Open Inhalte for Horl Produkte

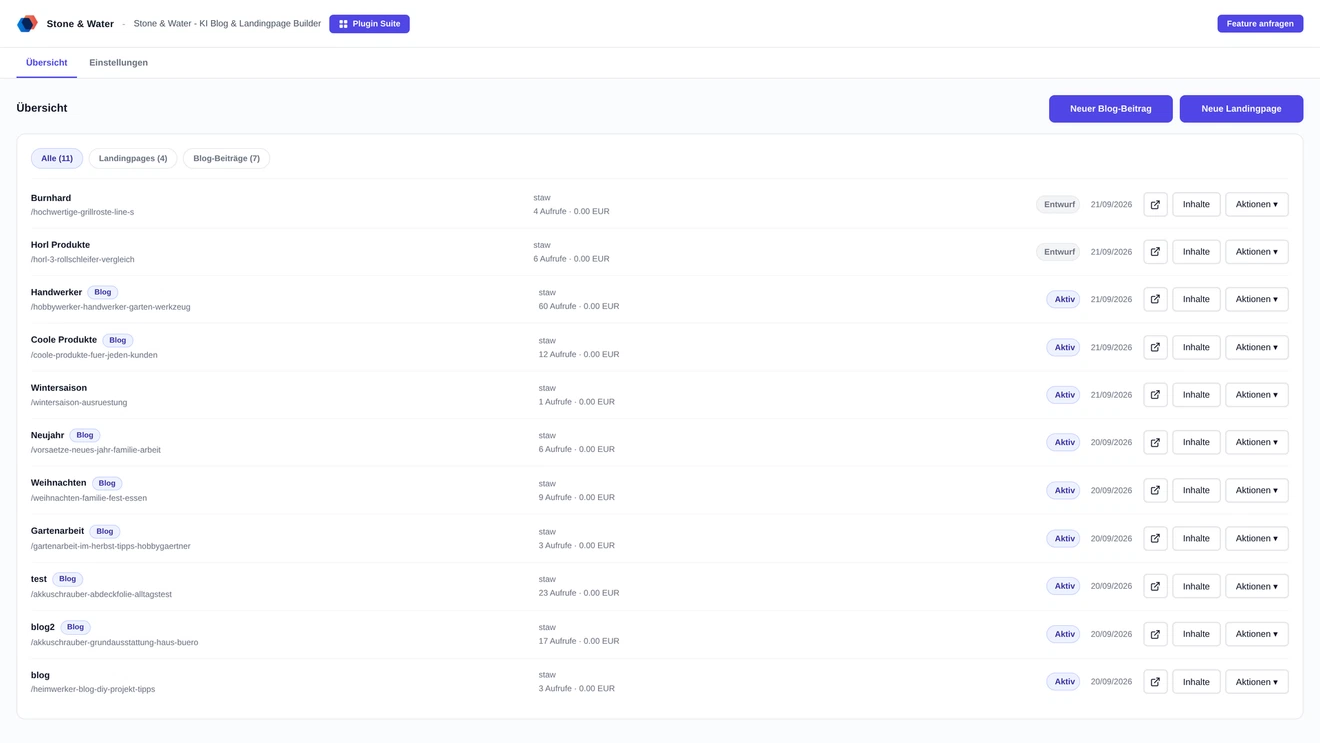(x=1196, y=252)
